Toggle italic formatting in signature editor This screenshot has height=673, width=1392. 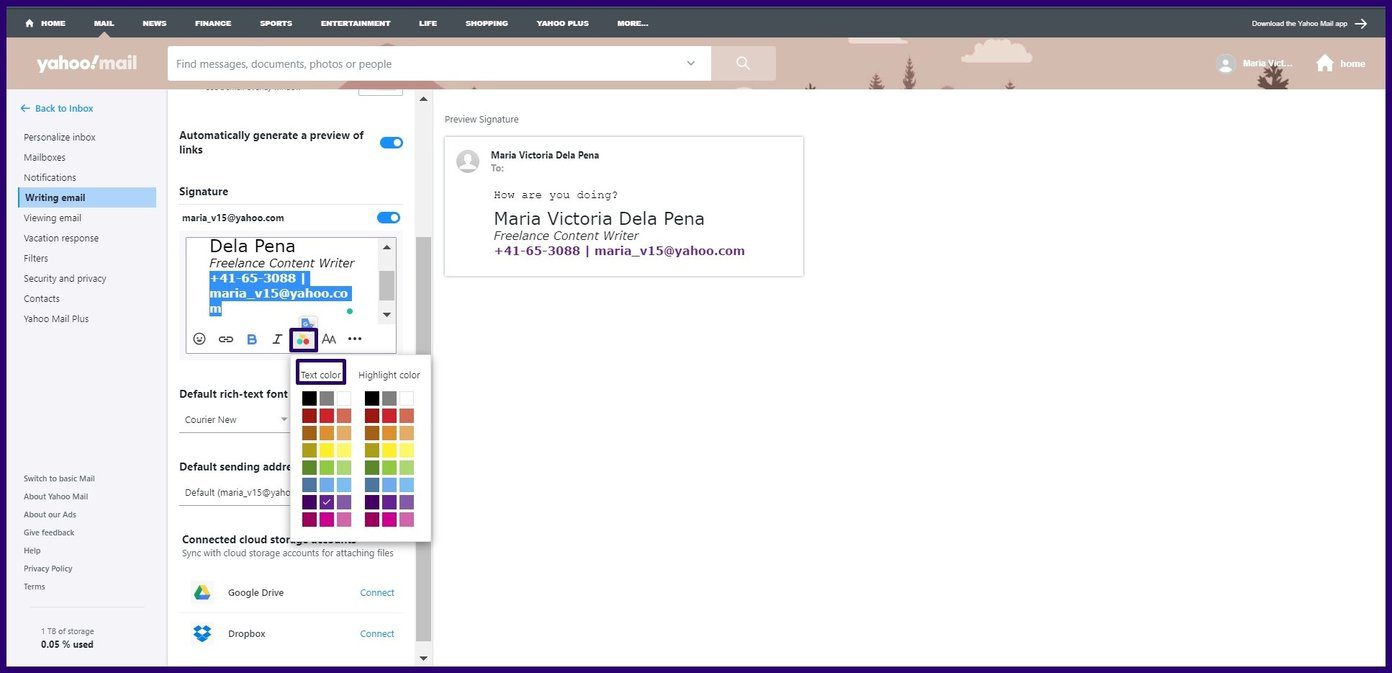point(278,339)
